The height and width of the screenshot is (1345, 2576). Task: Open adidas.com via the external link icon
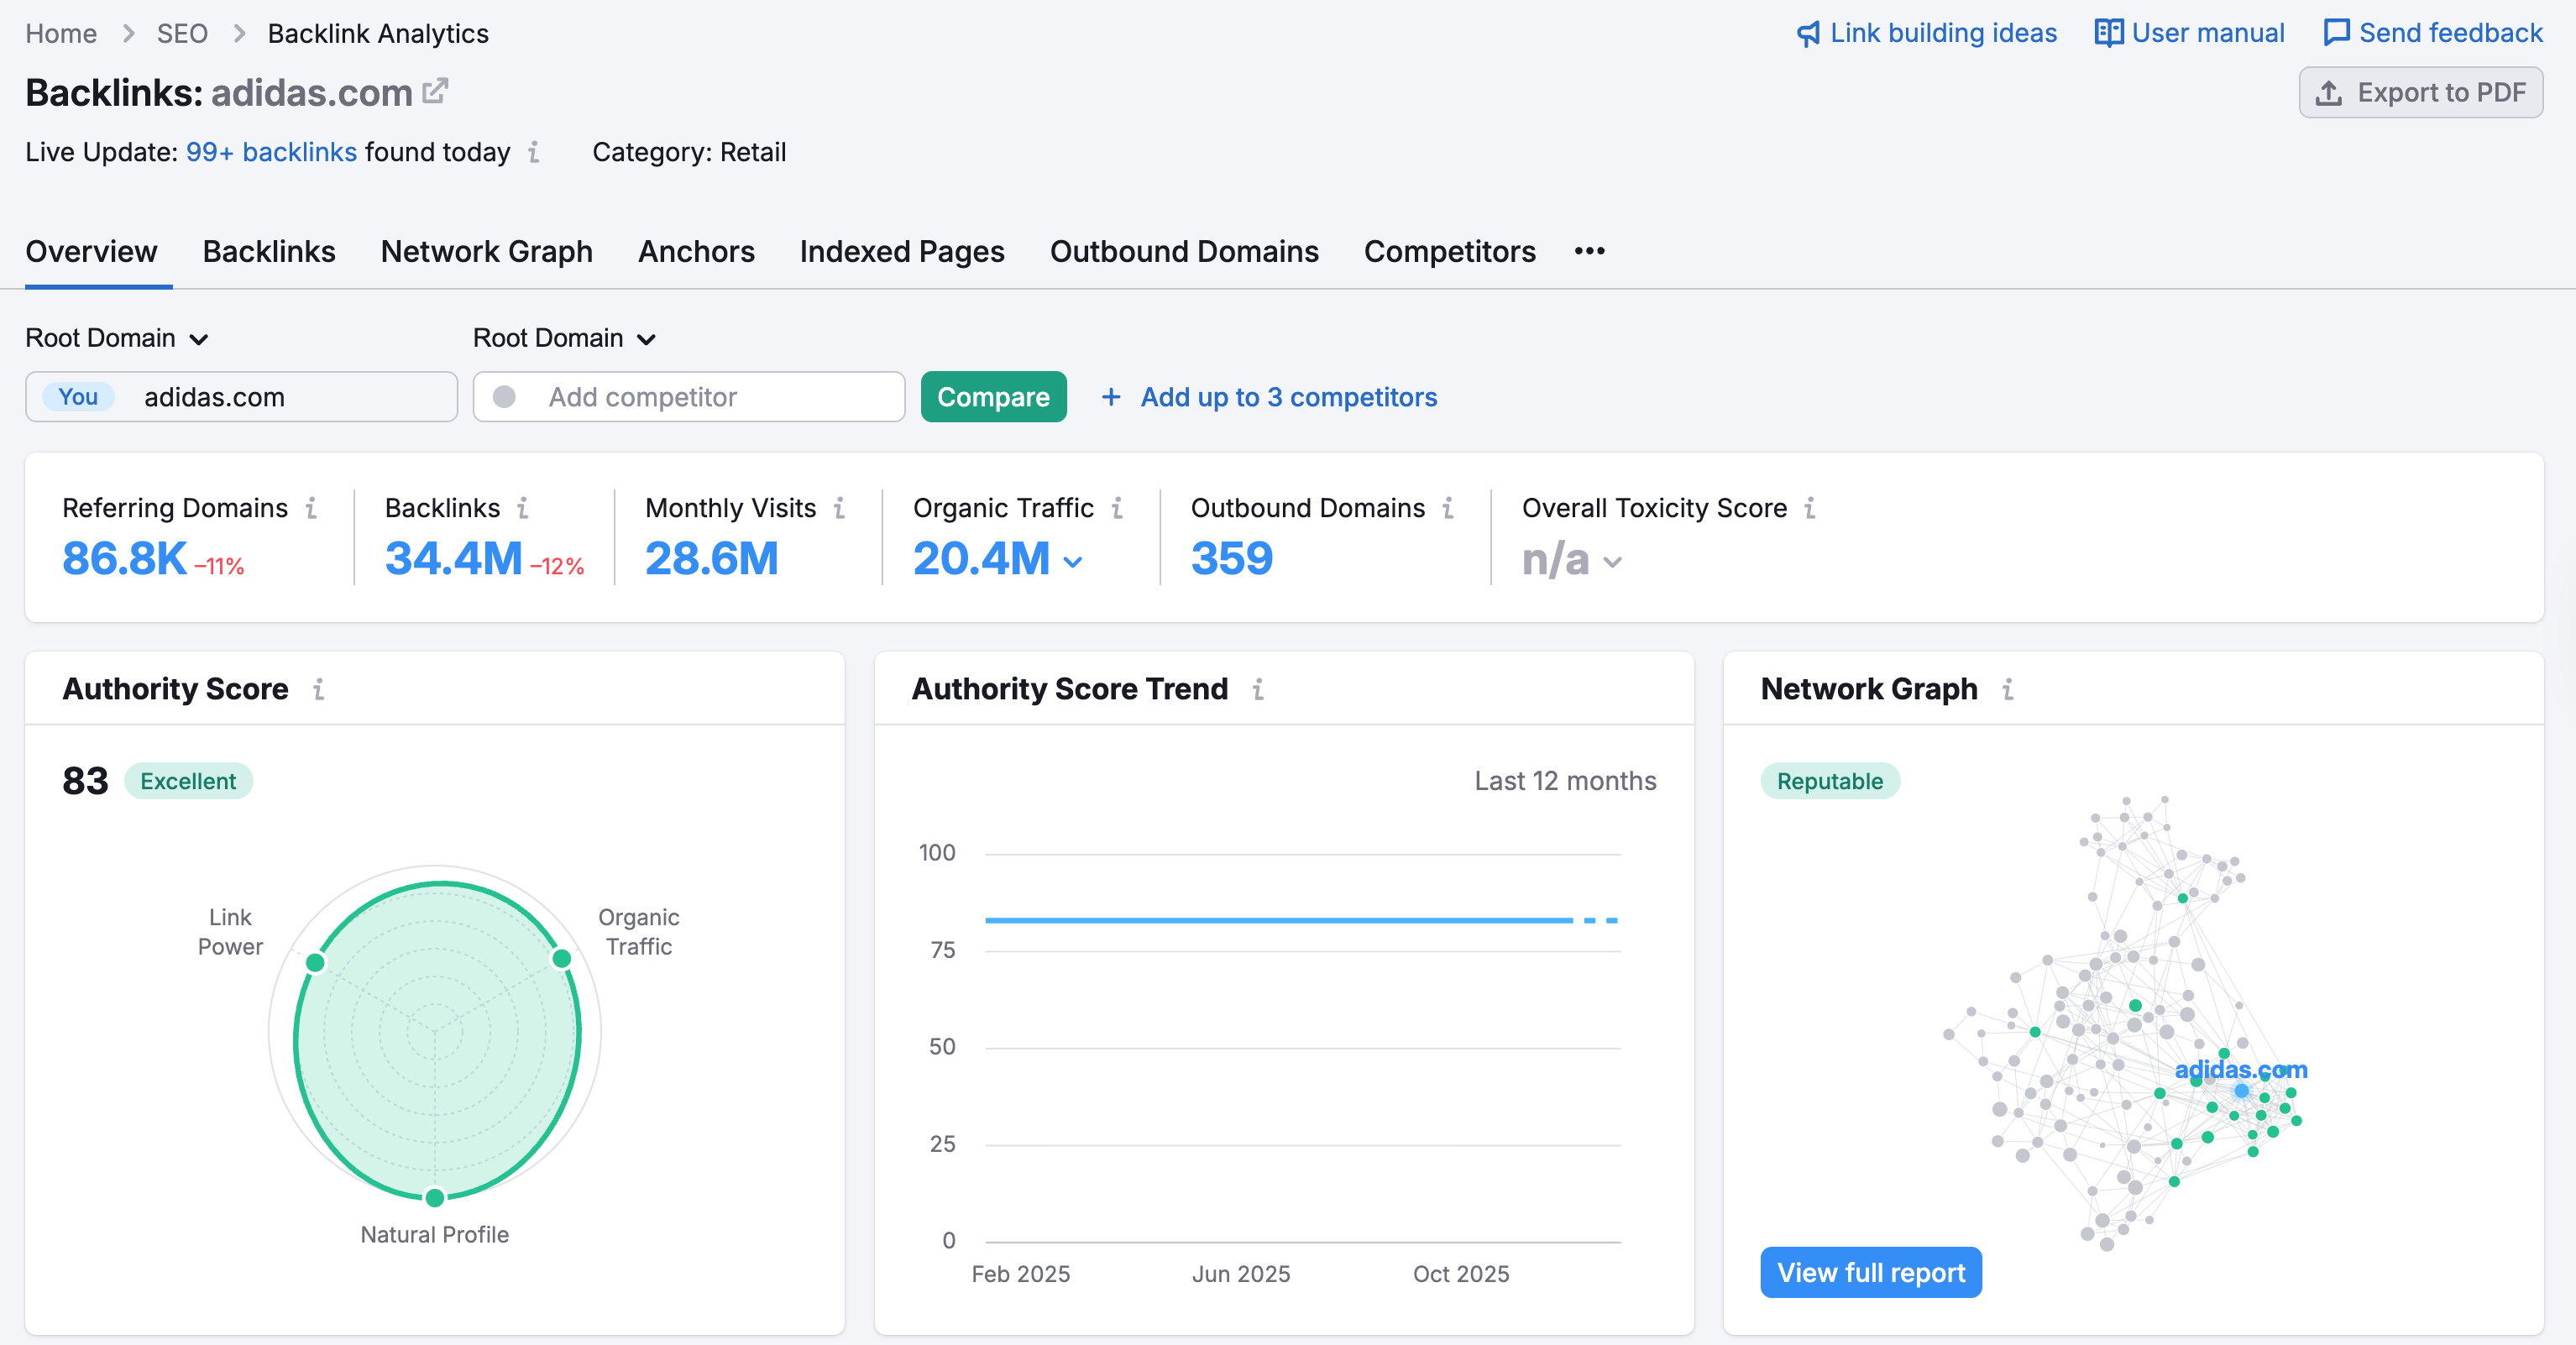(x=435, y=90)
